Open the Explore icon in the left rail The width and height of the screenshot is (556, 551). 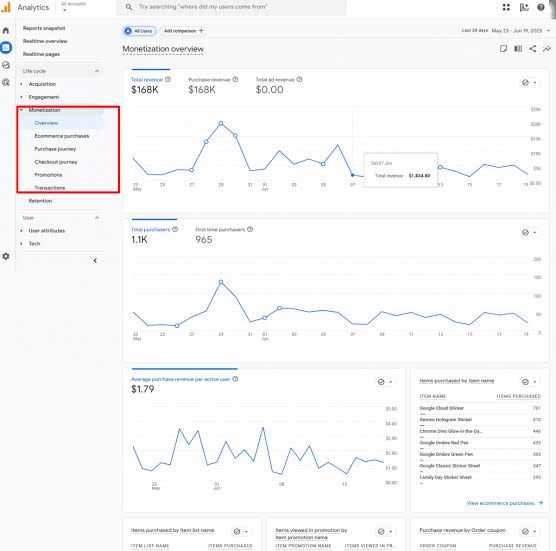click(6, 65)
